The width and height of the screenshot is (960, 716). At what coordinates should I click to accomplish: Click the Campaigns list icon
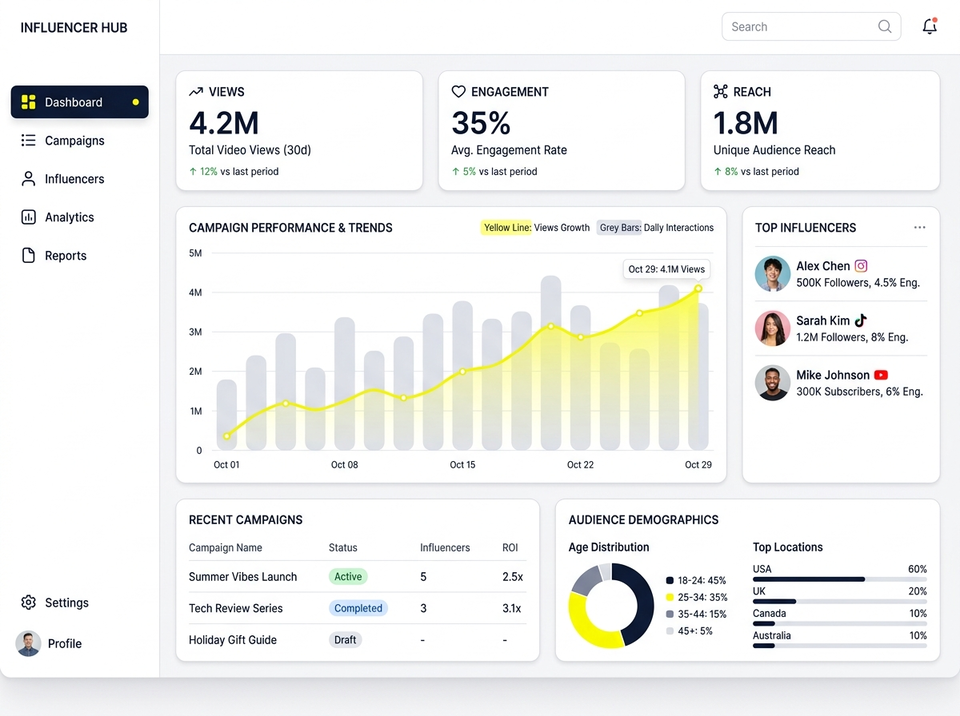point(28,140)
